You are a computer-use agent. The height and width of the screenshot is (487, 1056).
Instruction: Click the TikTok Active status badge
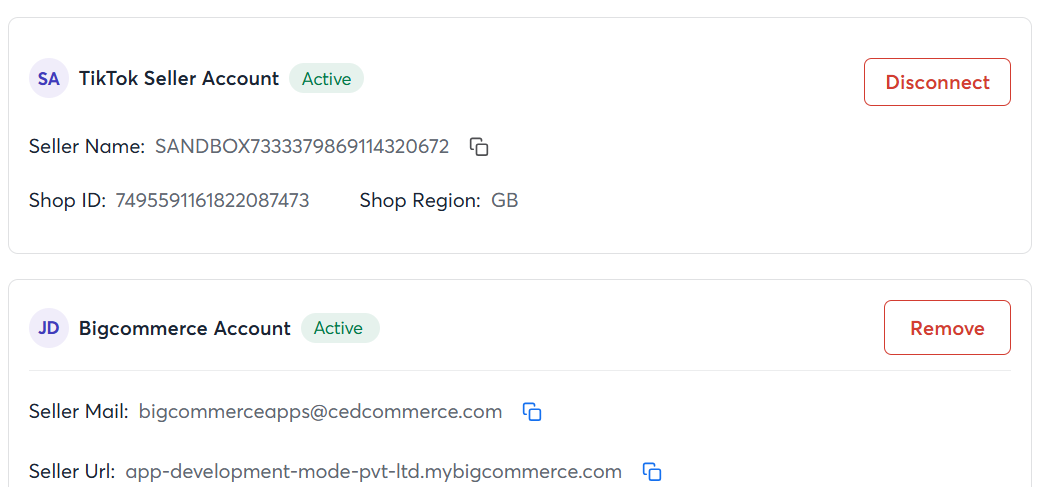click(x=327, y=79)
